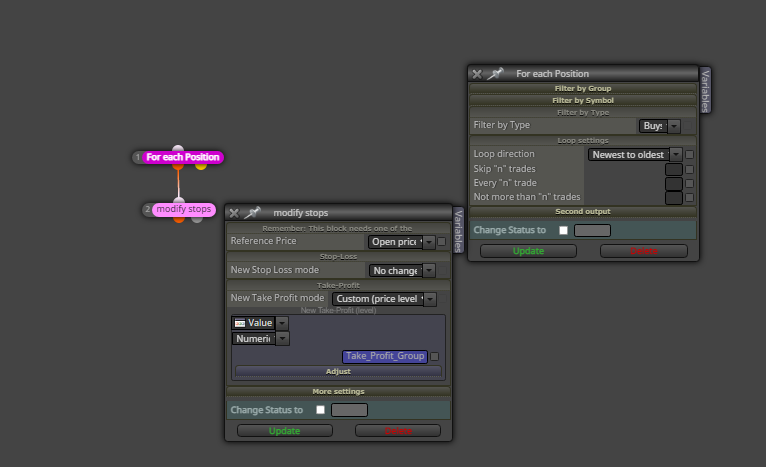Click top input connector of For each Position

point(178,148)
